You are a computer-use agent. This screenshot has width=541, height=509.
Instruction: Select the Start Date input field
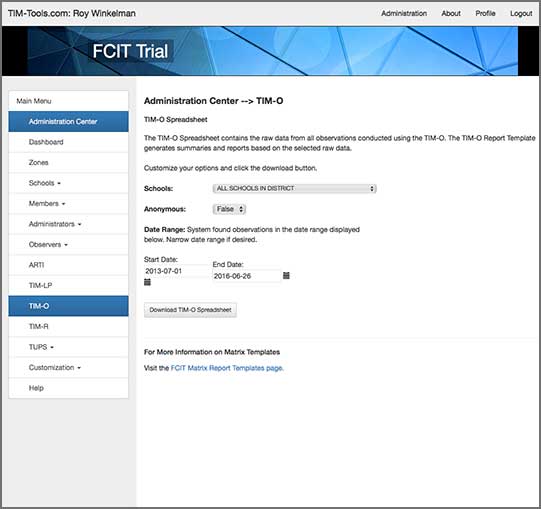point(177,271)
